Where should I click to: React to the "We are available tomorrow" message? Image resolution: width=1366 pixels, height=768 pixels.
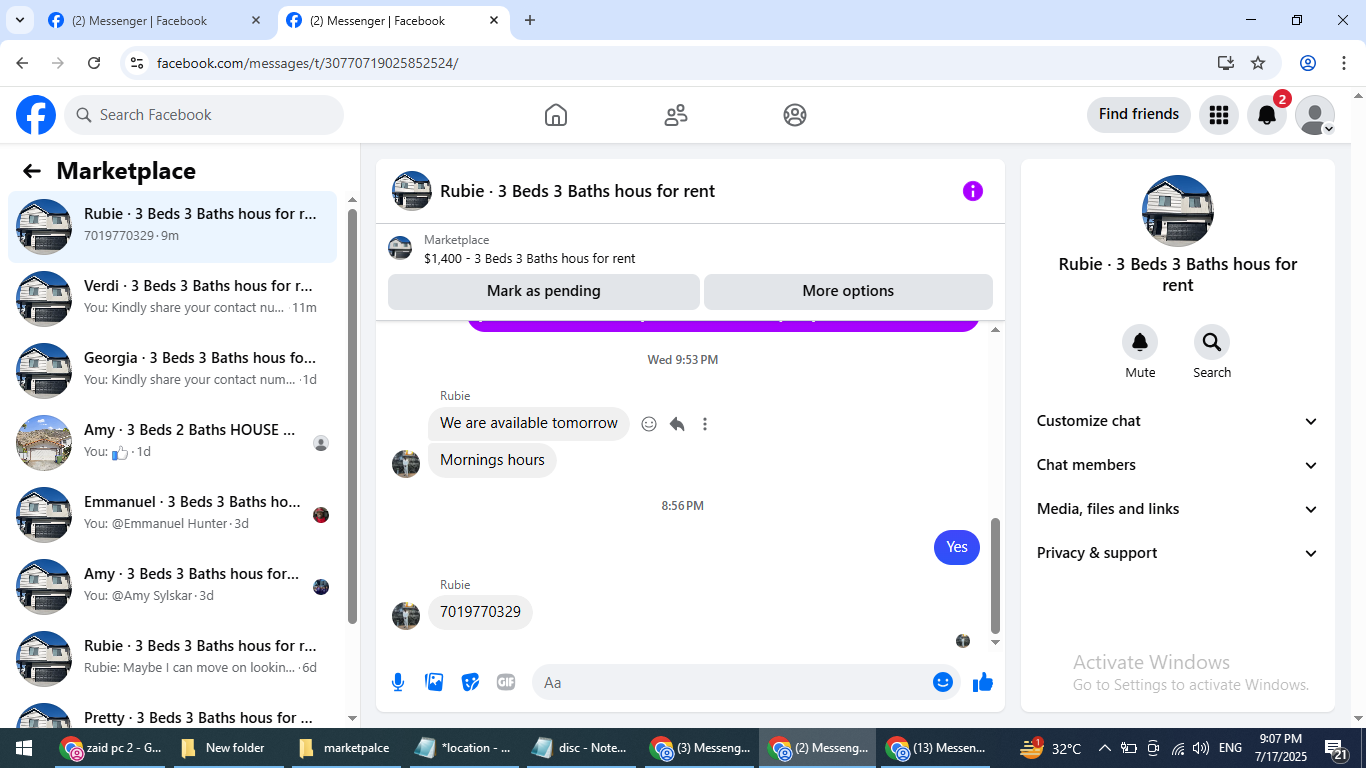coord(649,424)
